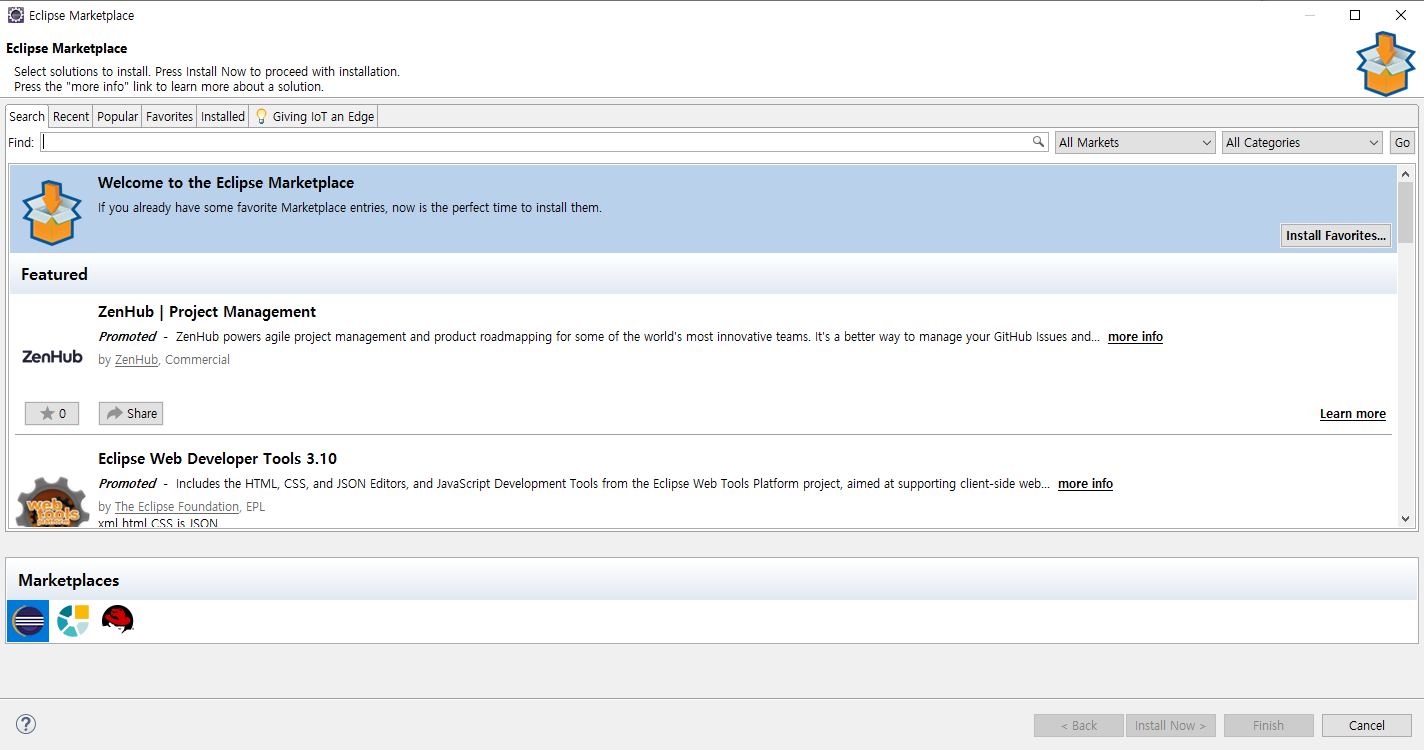
Task: Click the Web Tools gear logo
Action: point(52,502)
